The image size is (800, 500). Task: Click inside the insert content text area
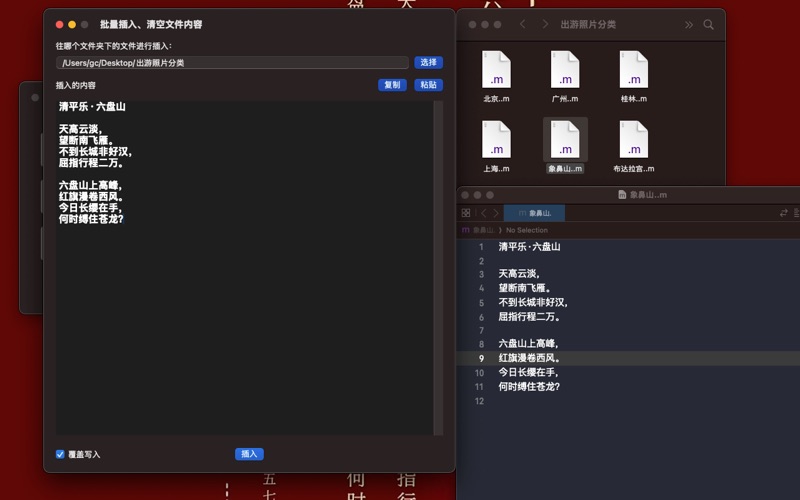pos(244,268)
